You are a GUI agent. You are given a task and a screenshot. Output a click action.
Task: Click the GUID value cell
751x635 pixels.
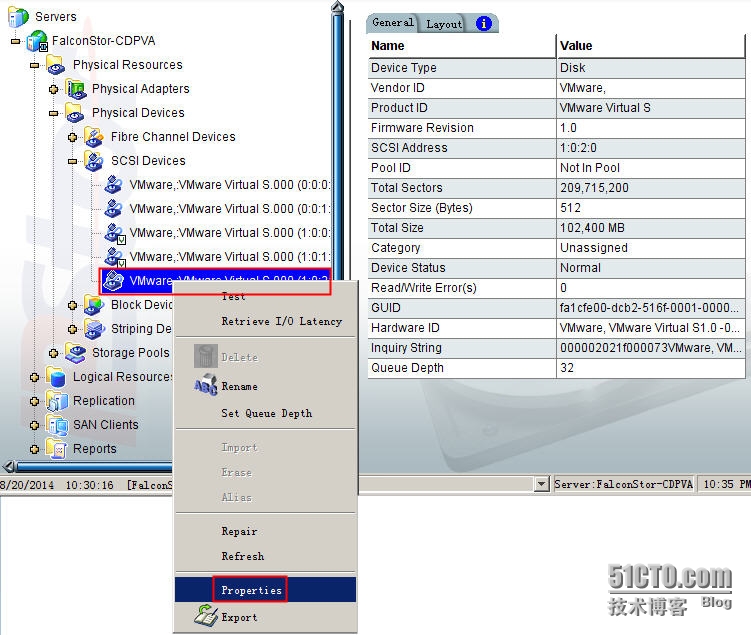click(651, 307)
